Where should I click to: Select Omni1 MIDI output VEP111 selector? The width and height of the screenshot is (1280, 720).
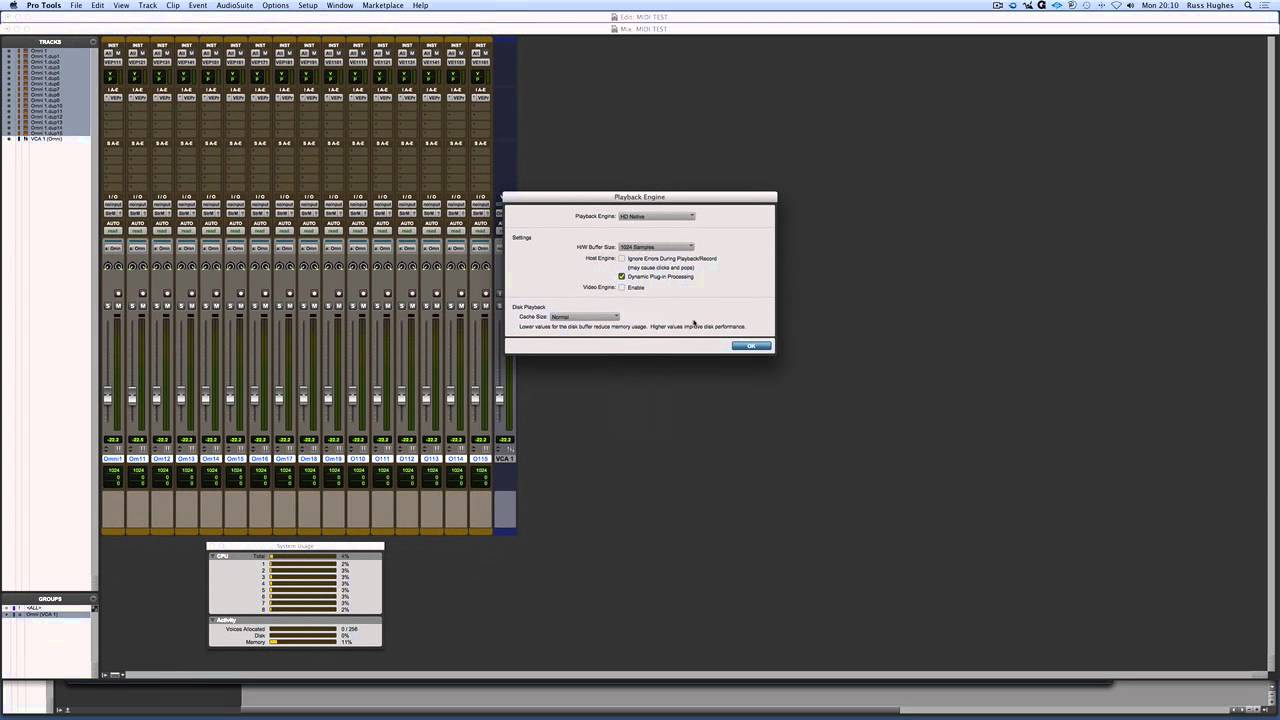[x=113, y=62]
